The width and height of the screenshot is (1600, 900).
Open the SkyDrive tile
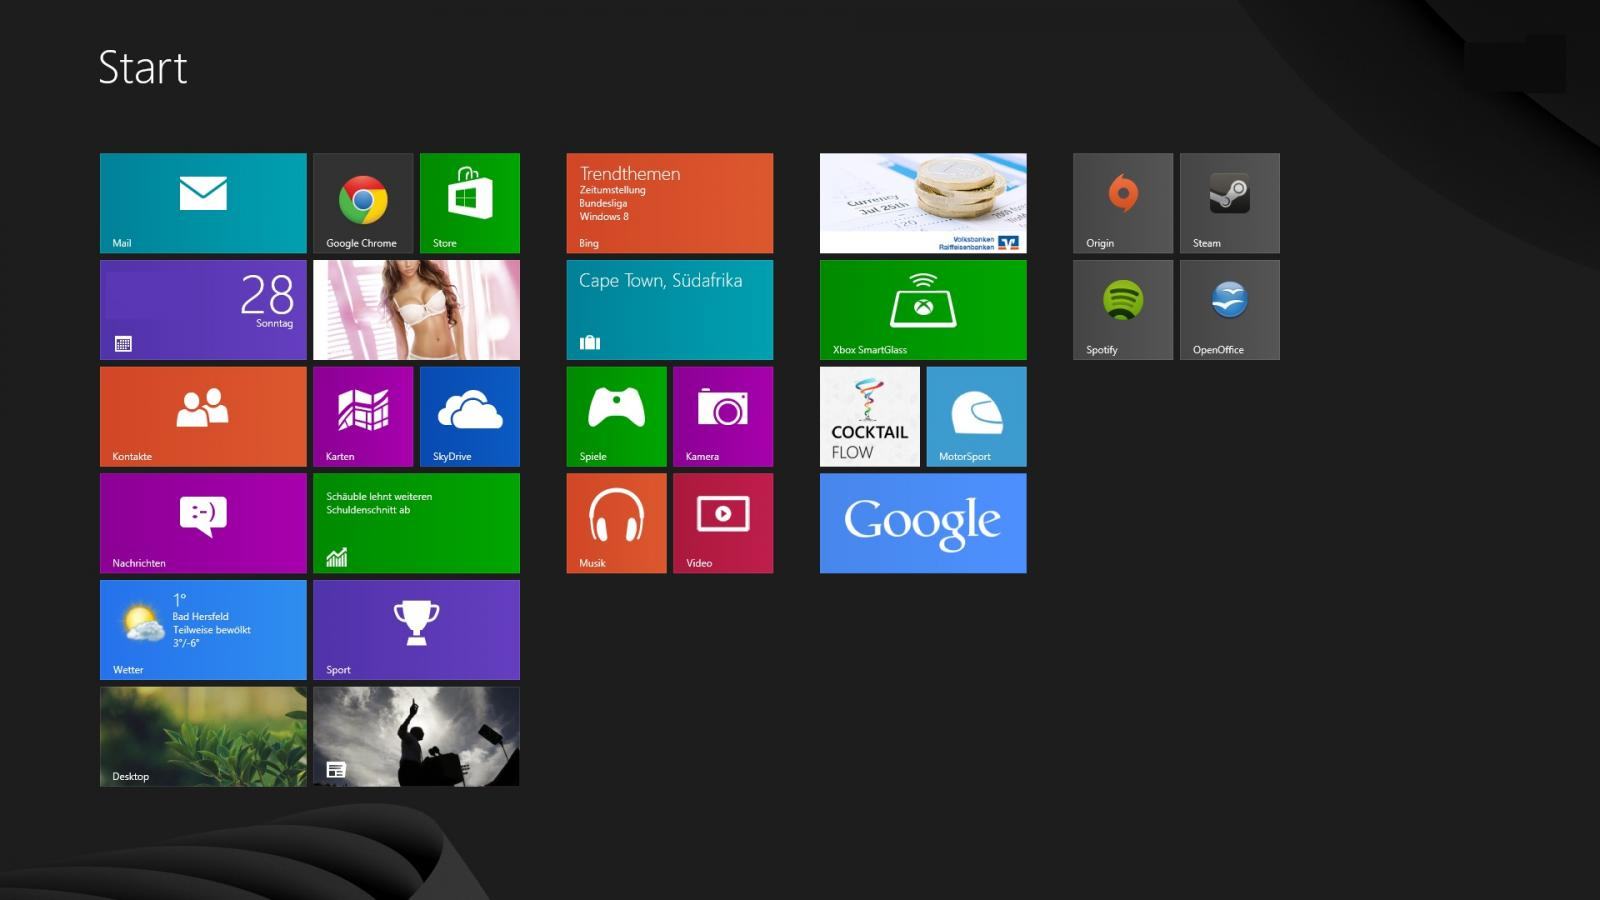pos(470,416)
